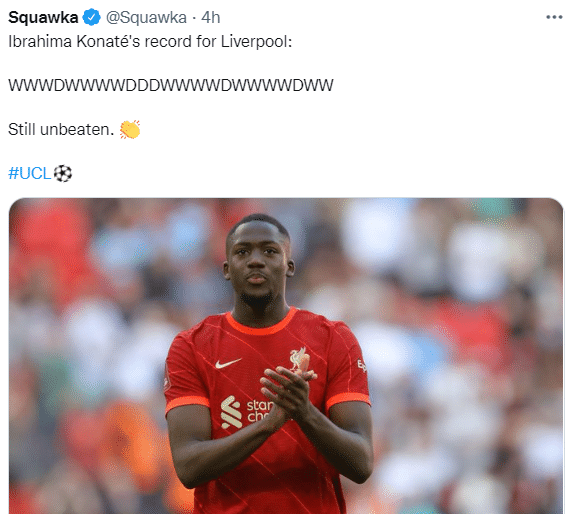
Task: Click the sleeve badge on player's left arm
Action: click(x=361, y=365)
